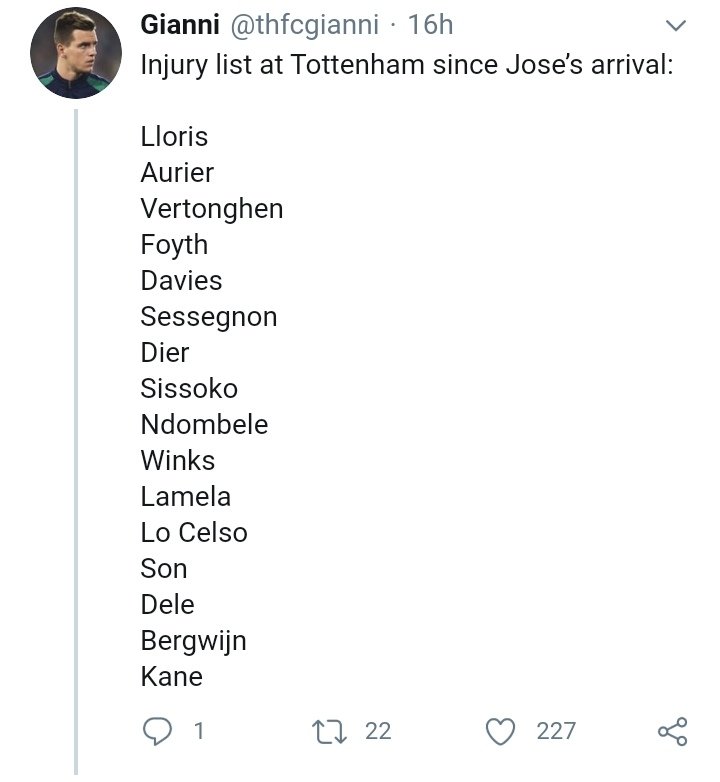The height and width of the screenshot is (782, 720).
Task: Click on the name Sessegnon
Action: click(x=209, y=317)
